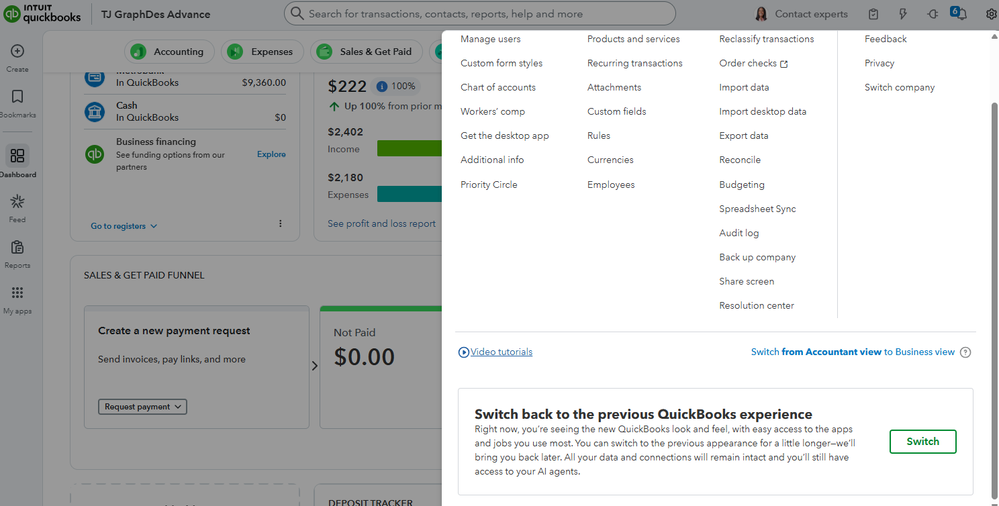Expand the Request payment dropdown

tap(143, 407)
